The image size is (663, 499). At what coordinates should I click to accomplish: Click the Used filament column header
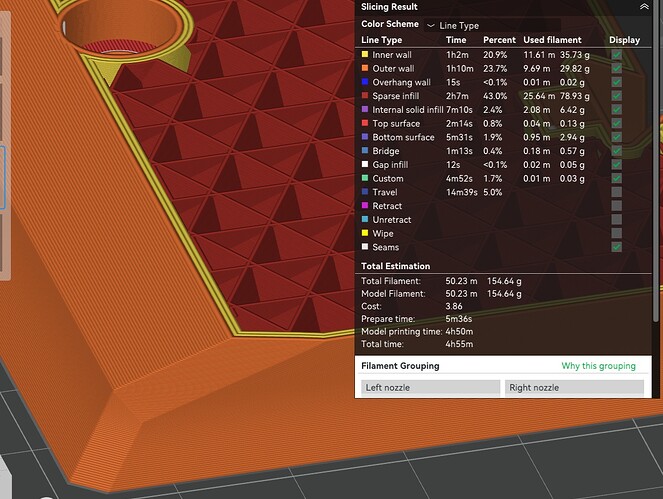click(x=552, y=40)
